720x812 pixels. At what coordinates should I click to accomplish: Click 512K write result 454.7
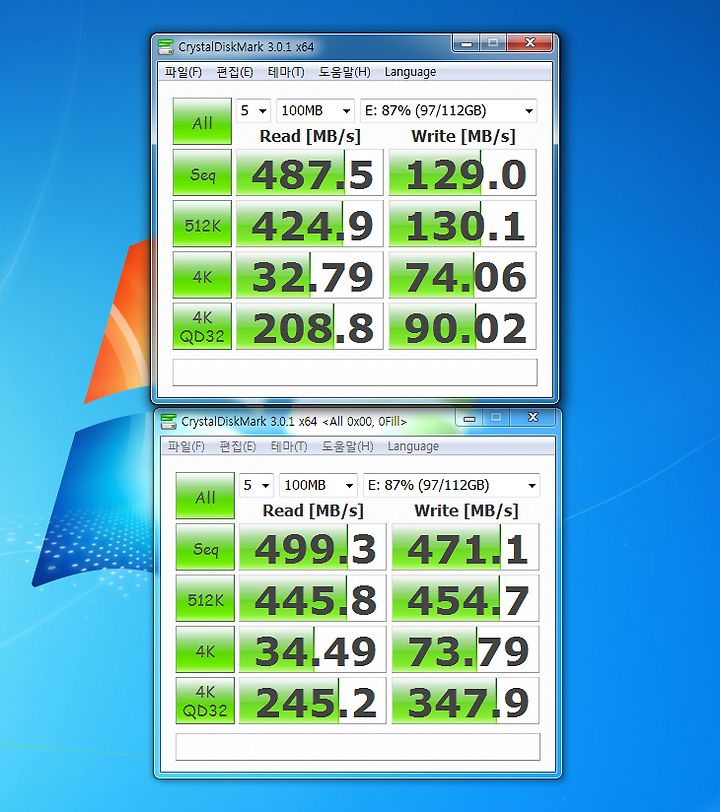point(466,598)
